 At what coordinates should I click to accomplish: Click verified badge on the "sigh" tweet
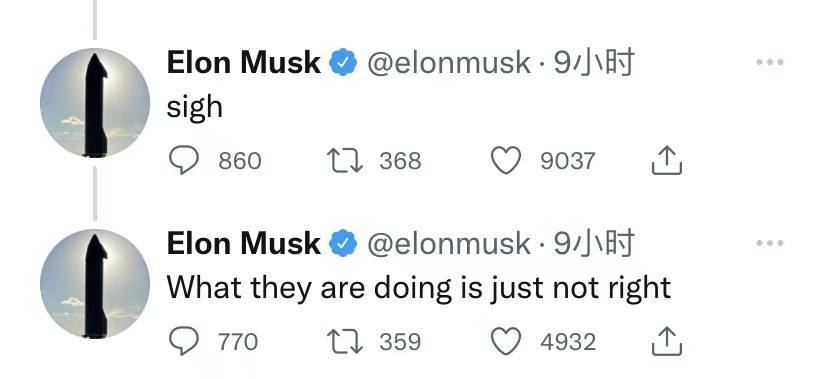343,62
